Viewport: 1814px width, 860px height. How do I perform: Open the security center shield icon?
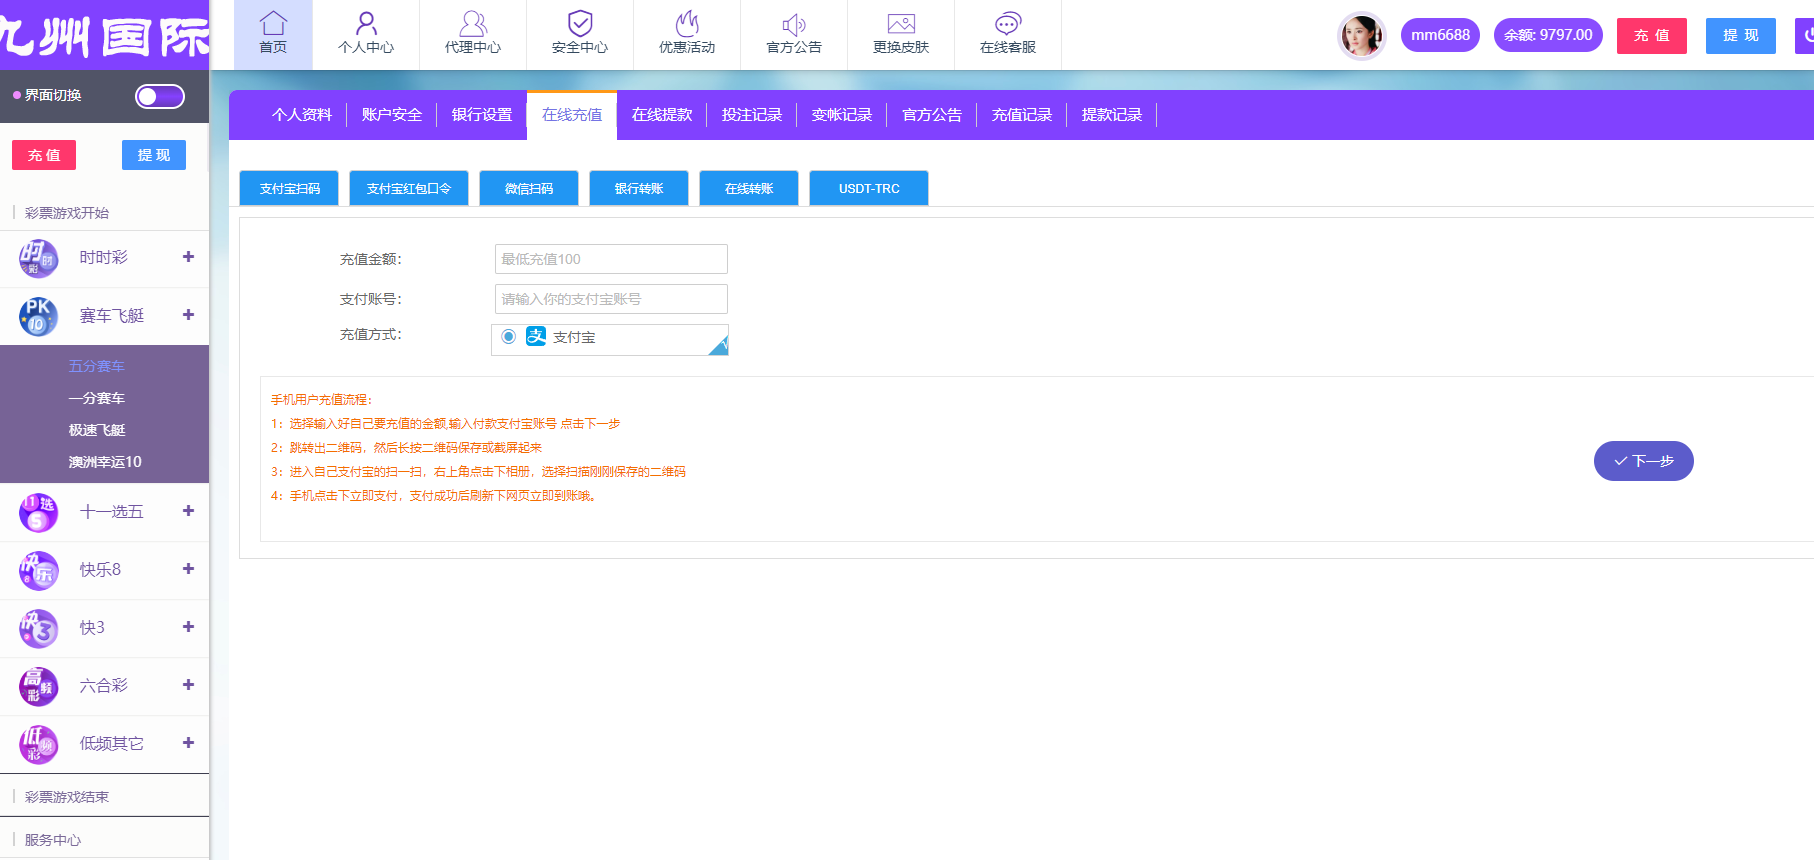point(580,24)
